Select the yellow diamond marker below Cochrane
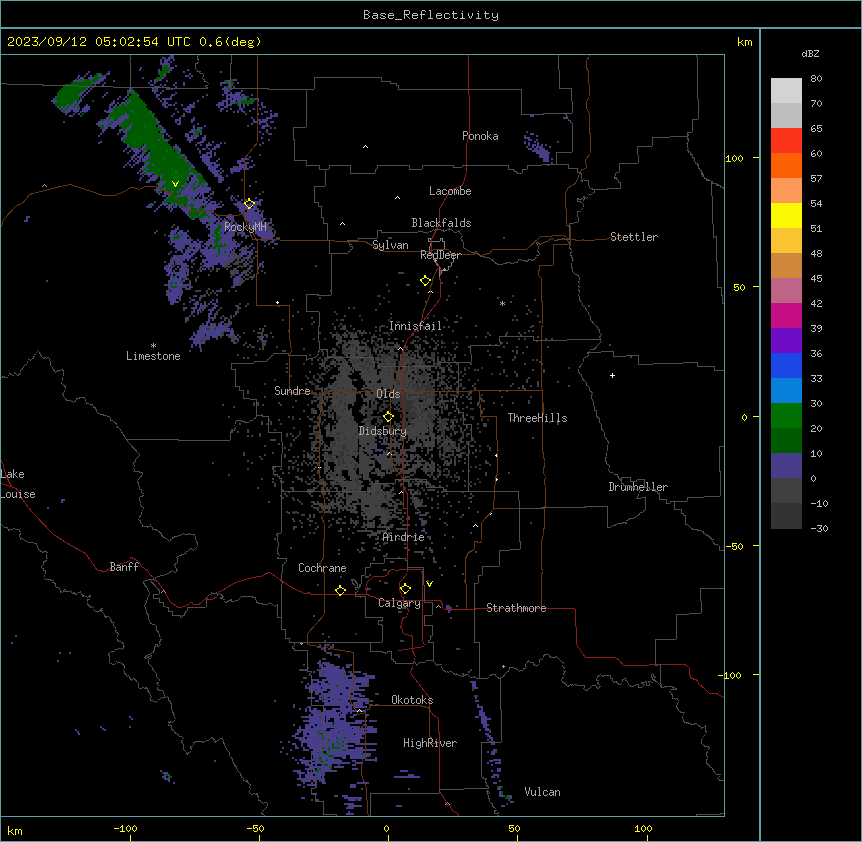This screenshot has width=862, height=842. click(x=340, y=590)
